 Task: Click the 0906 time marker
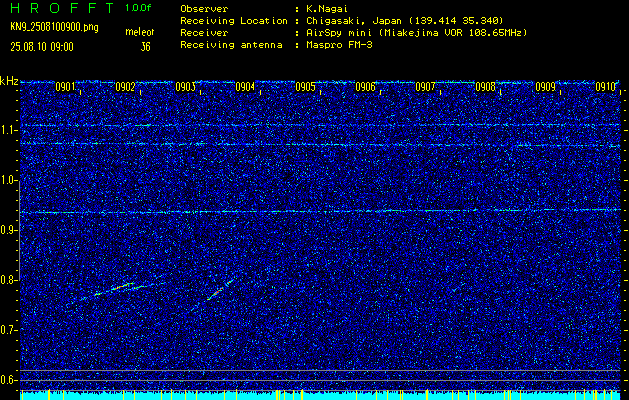(x=365, y=87)
